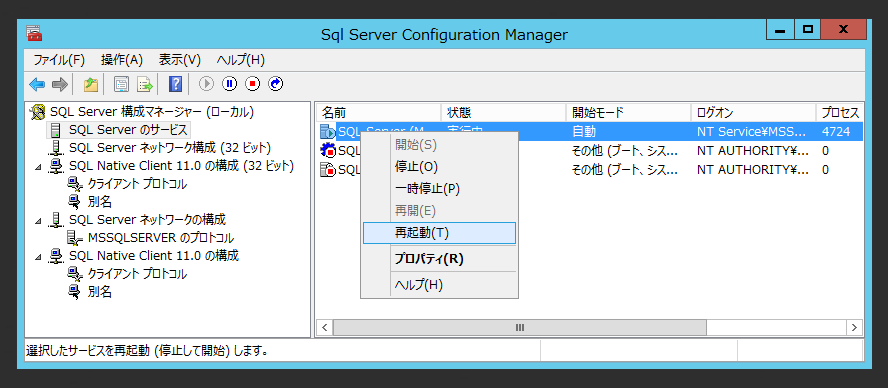The height and width of the screenshot is (388, 888).
Task: Select SQL Server ネットワーク構成 (32 ビット)
Action: 170,148
